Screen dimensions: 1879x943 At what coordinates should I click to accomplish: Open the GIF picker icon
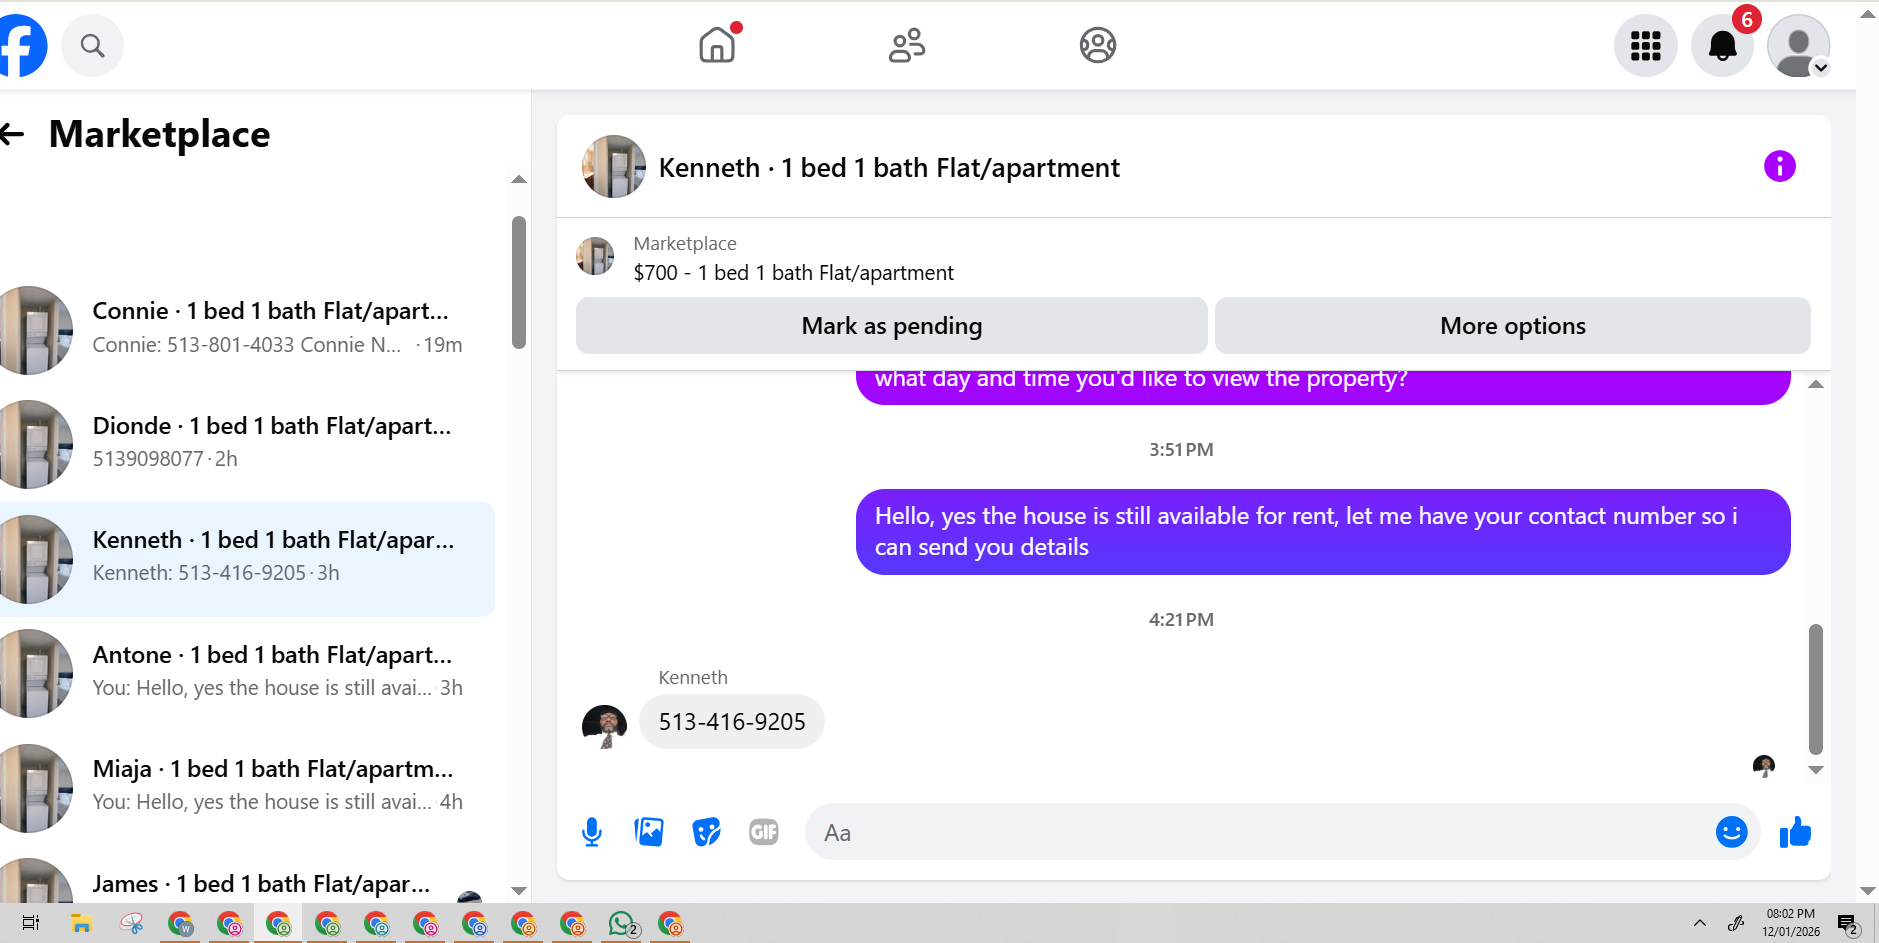[x=763, y=832]
